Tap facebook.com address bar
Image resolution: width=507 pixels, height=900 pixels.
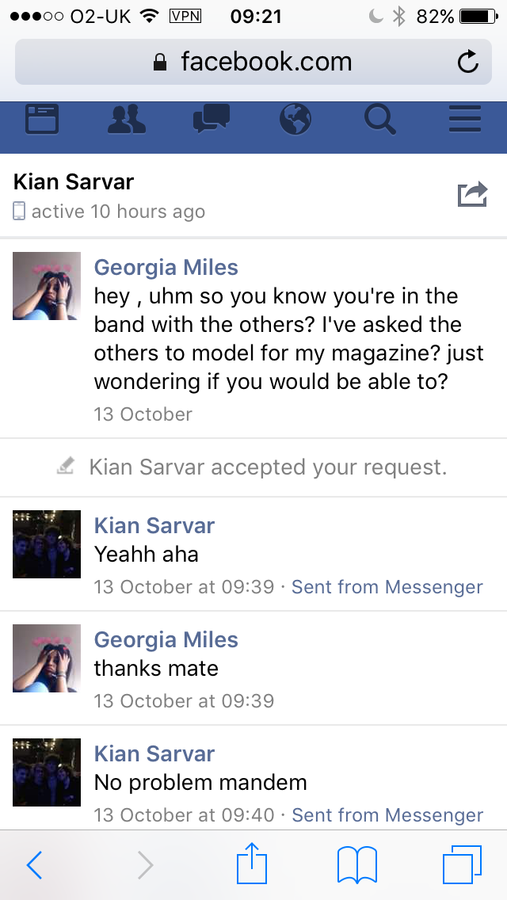click(x=253, y=62)
